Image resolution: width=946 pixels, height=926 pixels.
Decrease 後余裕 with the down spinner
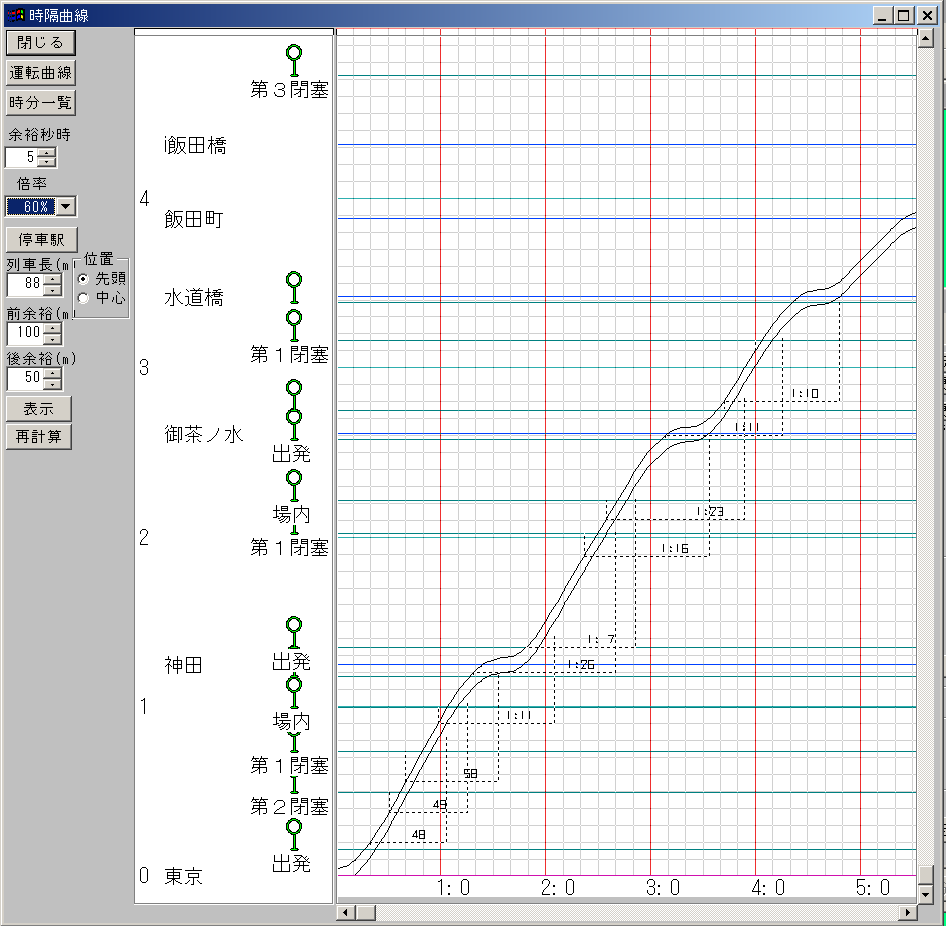[x=52, y=383]
